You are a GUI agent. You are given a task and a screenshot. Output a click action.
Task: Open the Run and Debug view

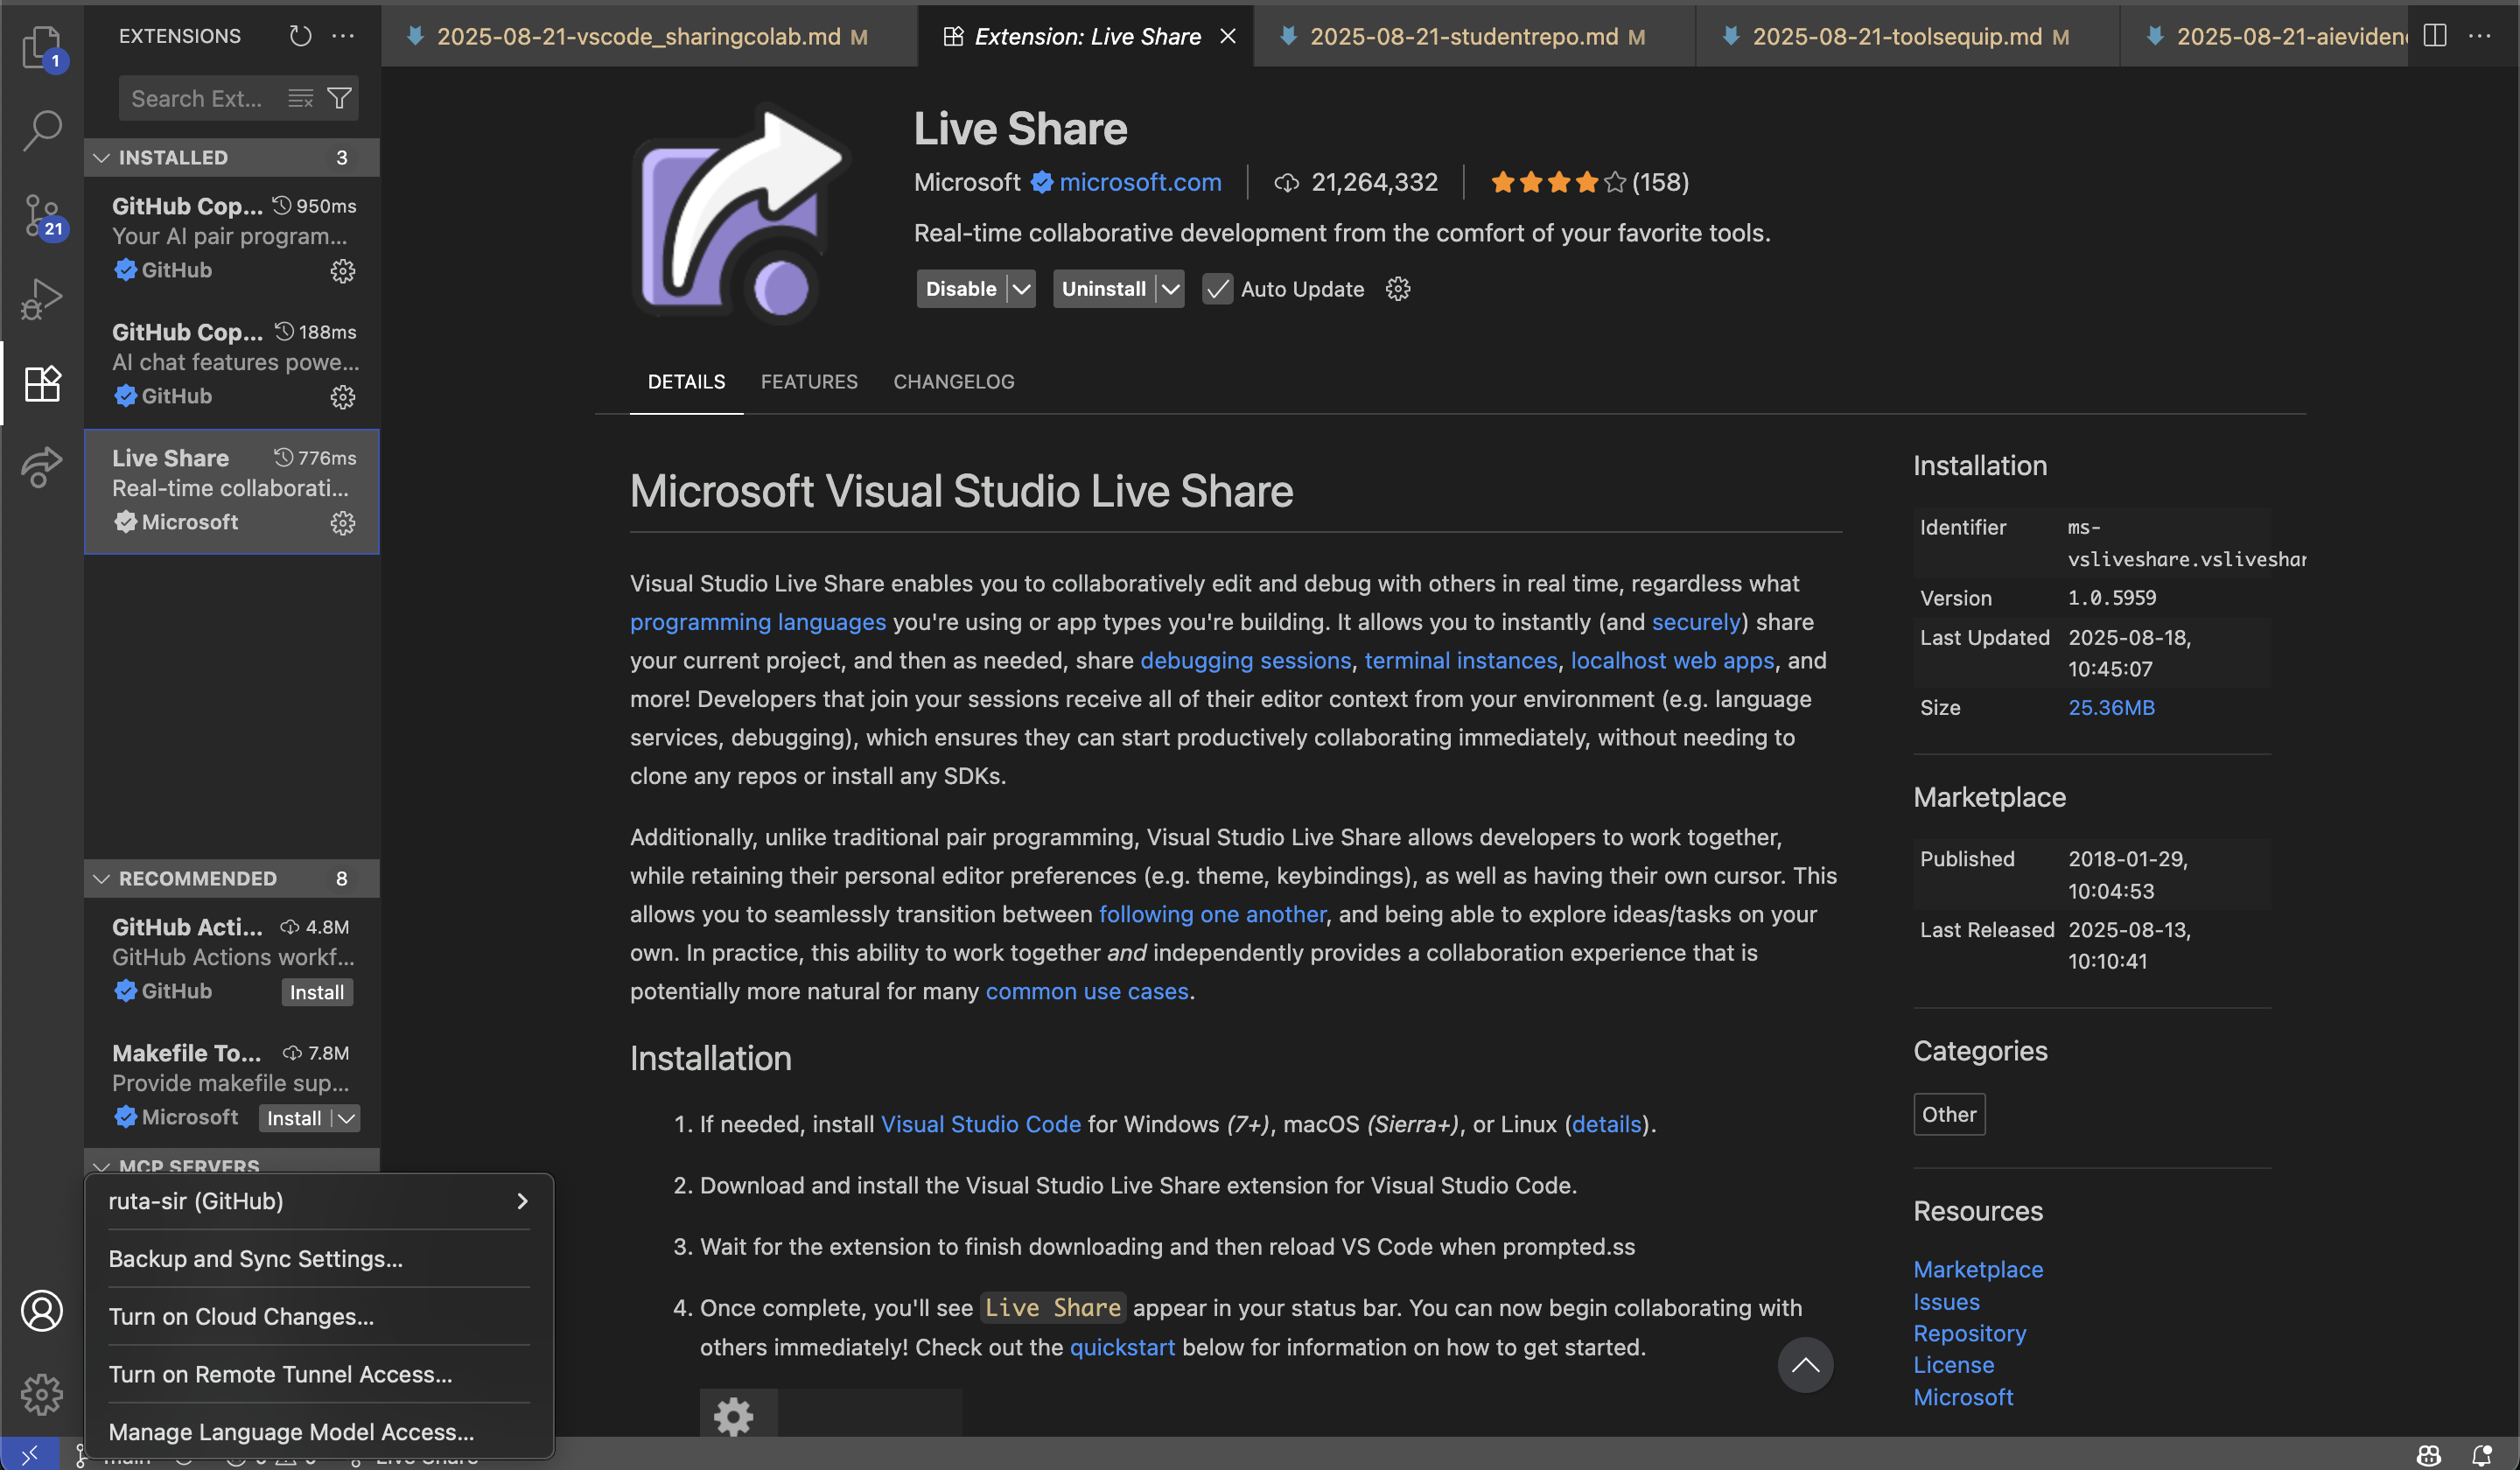(42, 298)
